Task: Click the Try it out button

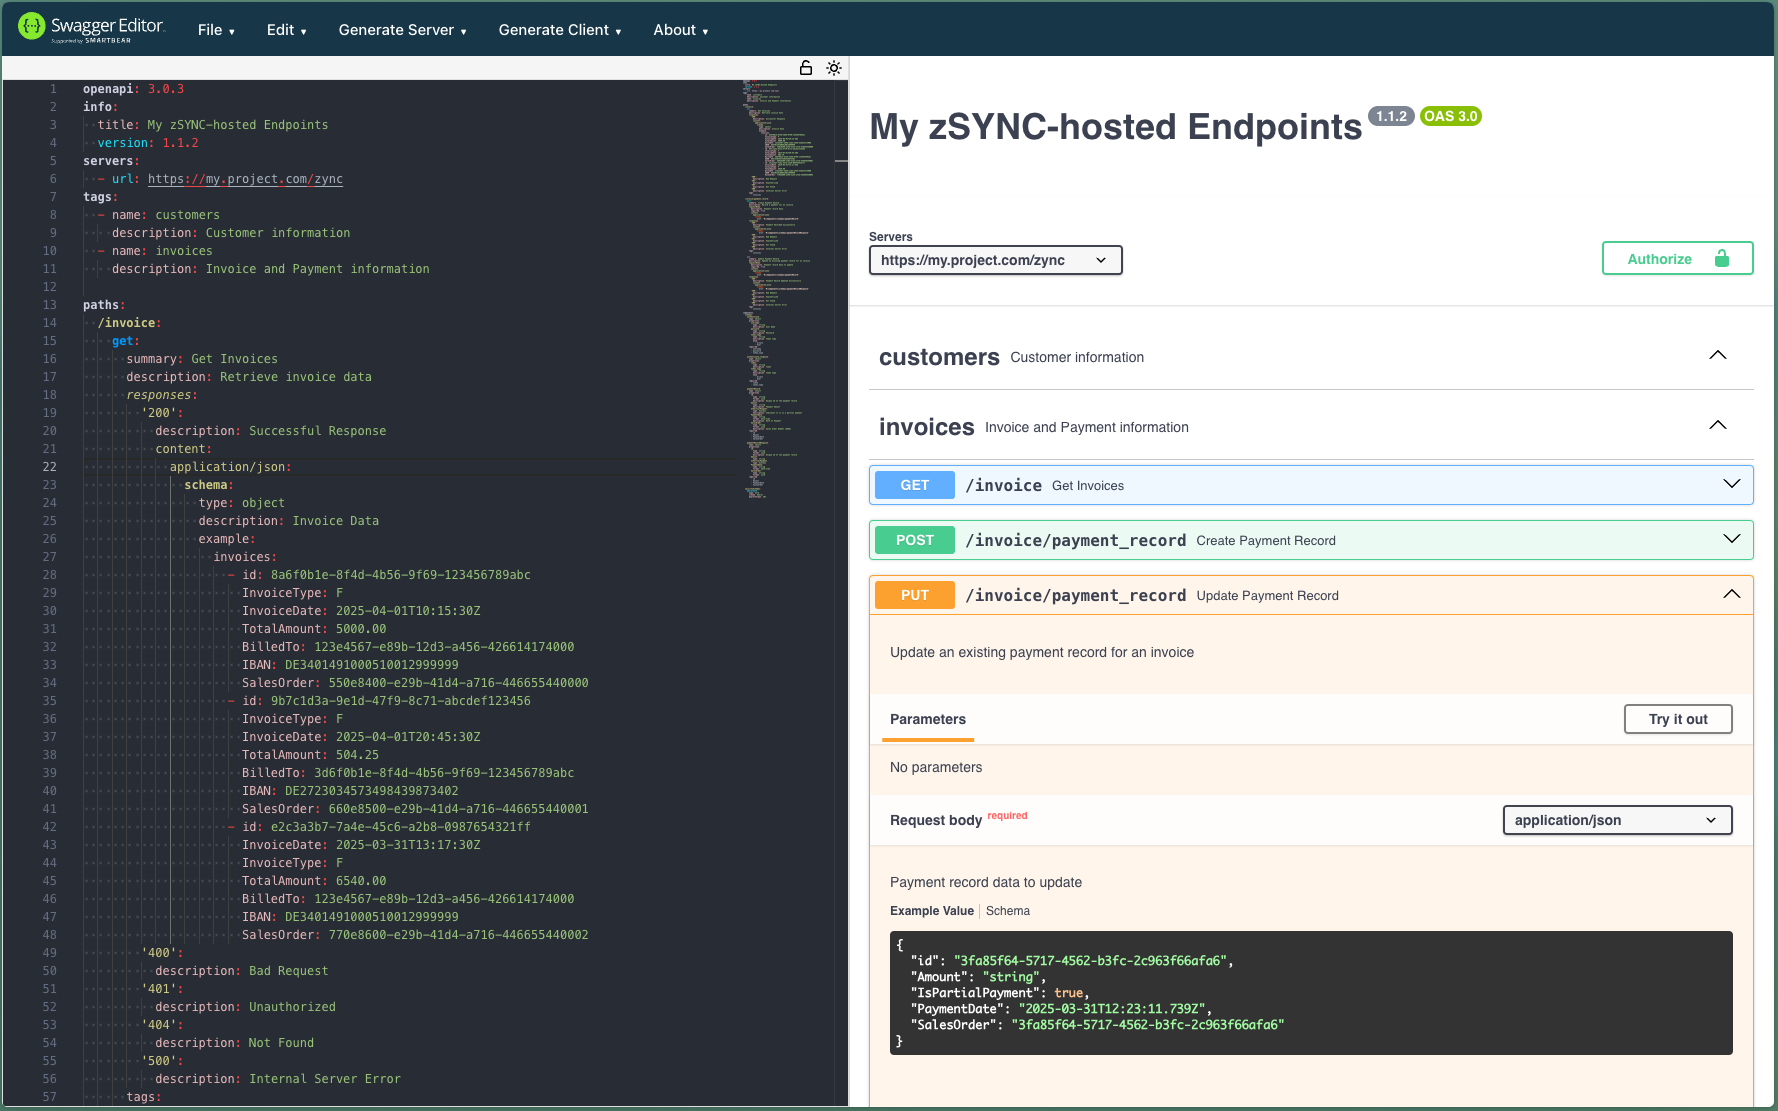Action: 1678,719
